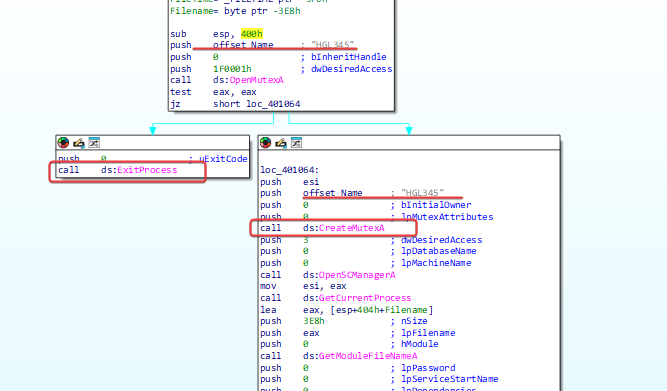The height and width of the screenshot is (391, 667).
Task: Click the ds:OpenSCManagerA function name
Action: 349,275
